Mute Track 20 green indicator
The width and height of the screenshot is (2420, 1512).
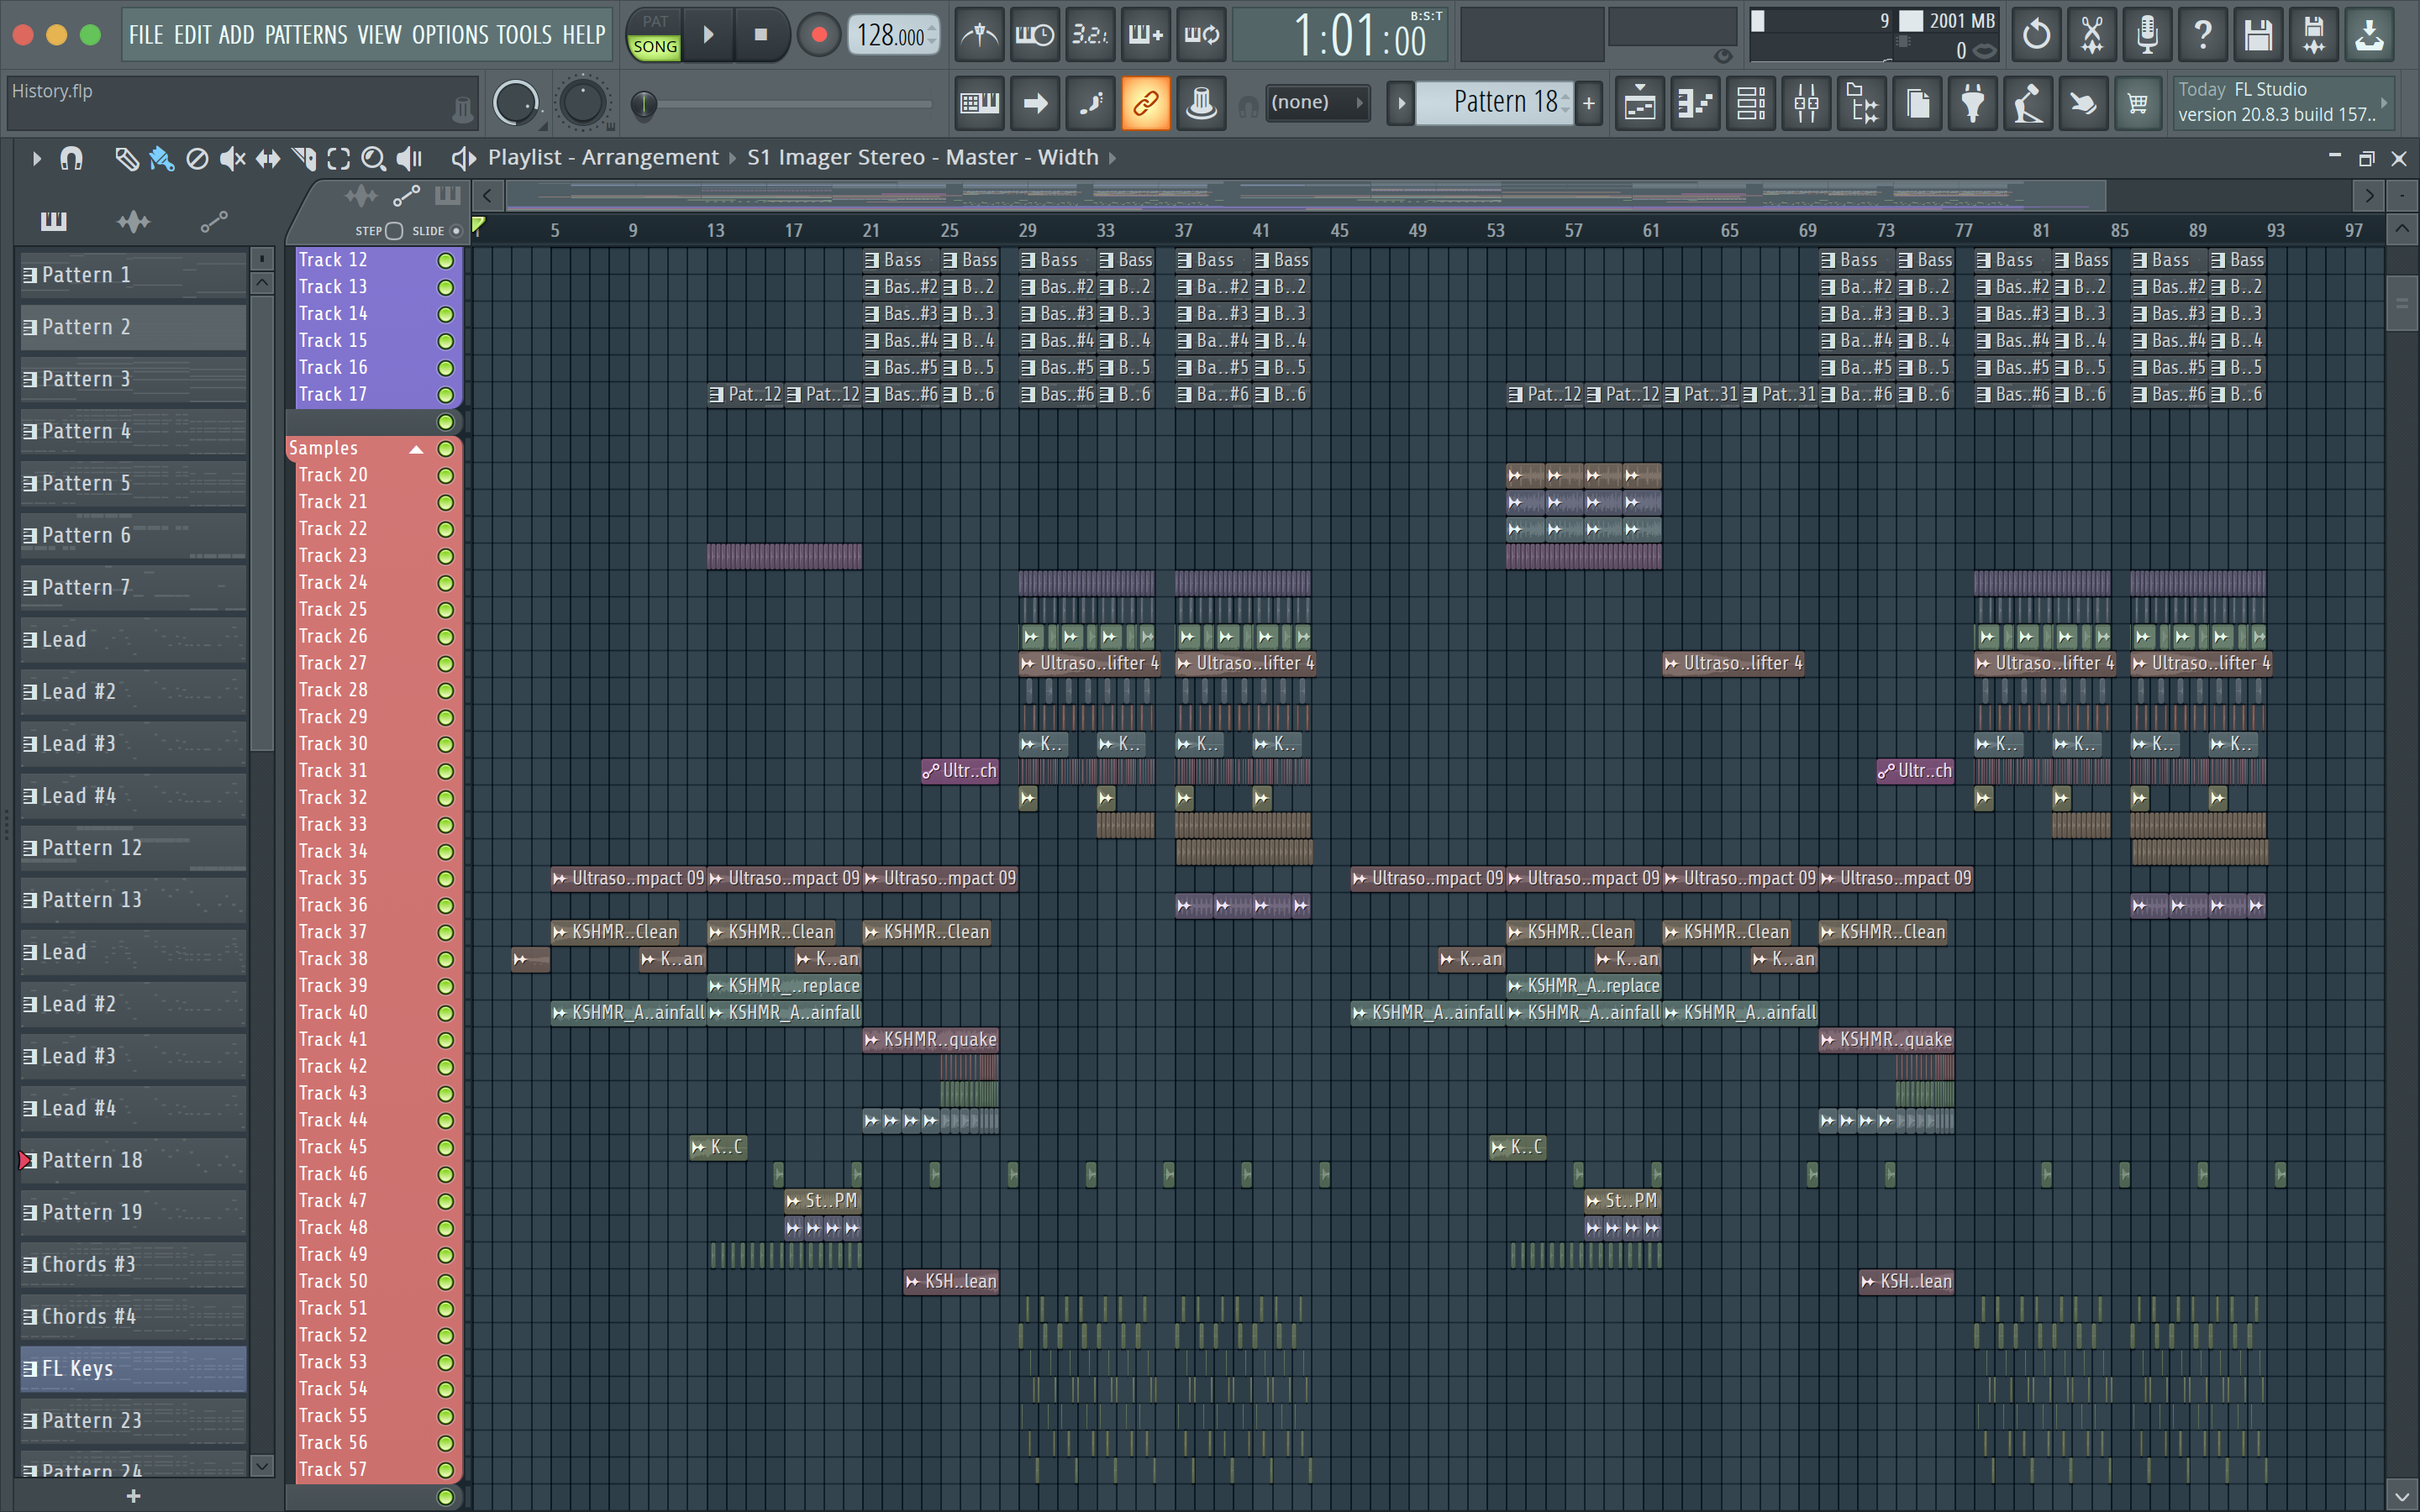click(445, 475)
